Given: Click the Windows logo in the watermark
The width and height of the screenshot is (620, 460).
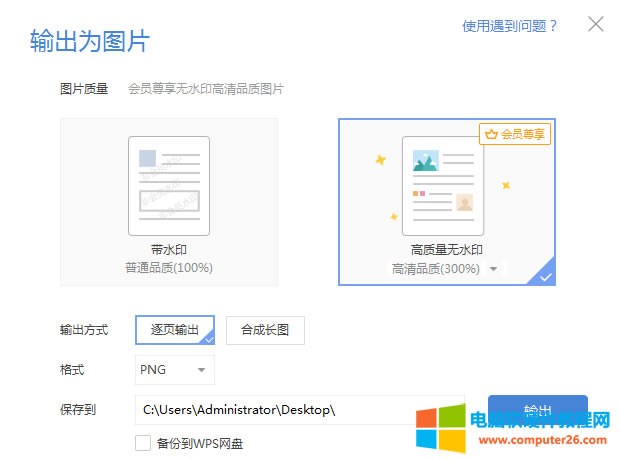Looking at the screenshot, I should [442, 427].
